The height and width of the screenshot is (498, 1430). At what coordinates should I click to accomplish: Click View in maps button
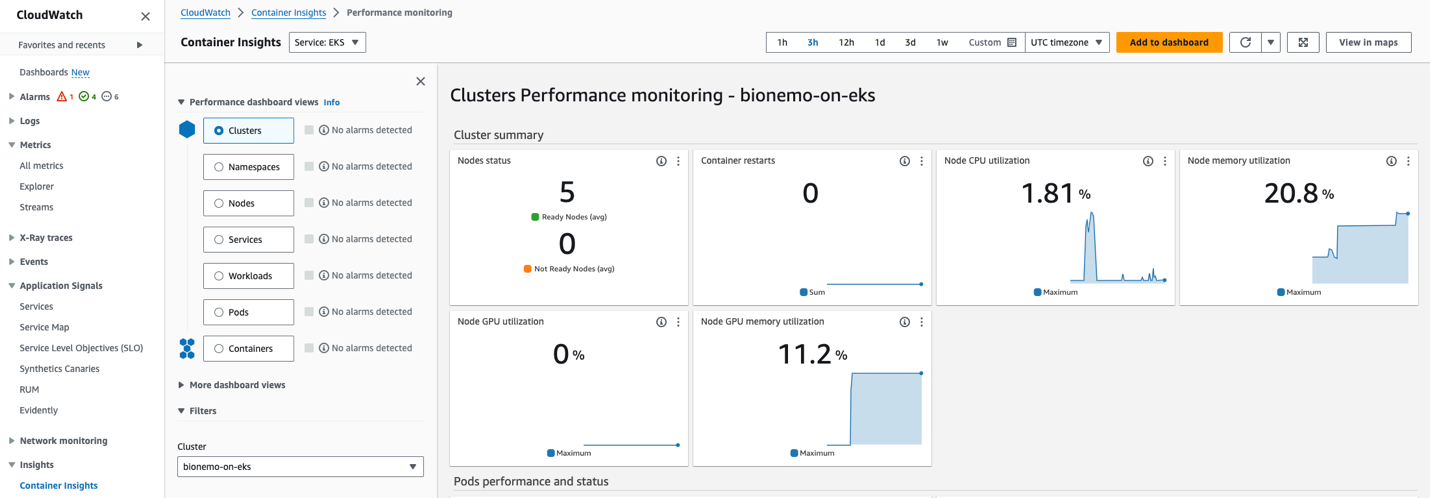[1368, 42]
